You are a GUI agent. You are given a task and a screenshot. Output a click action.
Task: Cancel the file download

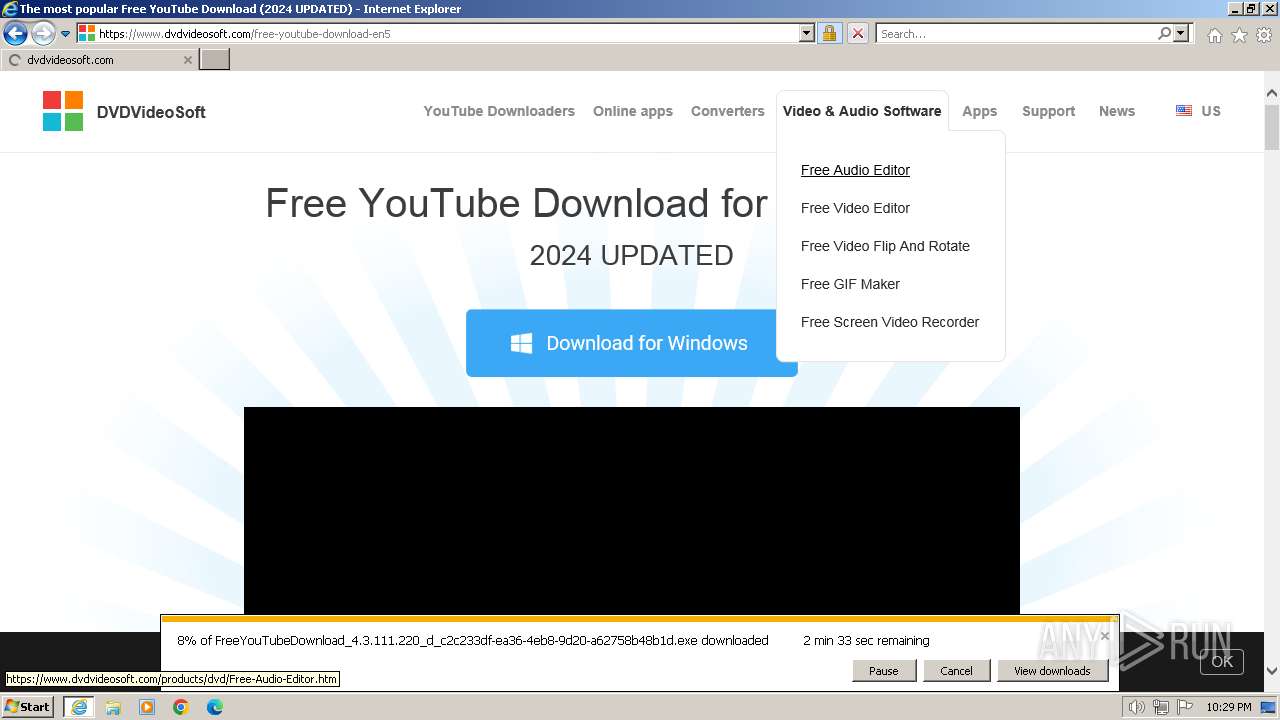(956, 671)
